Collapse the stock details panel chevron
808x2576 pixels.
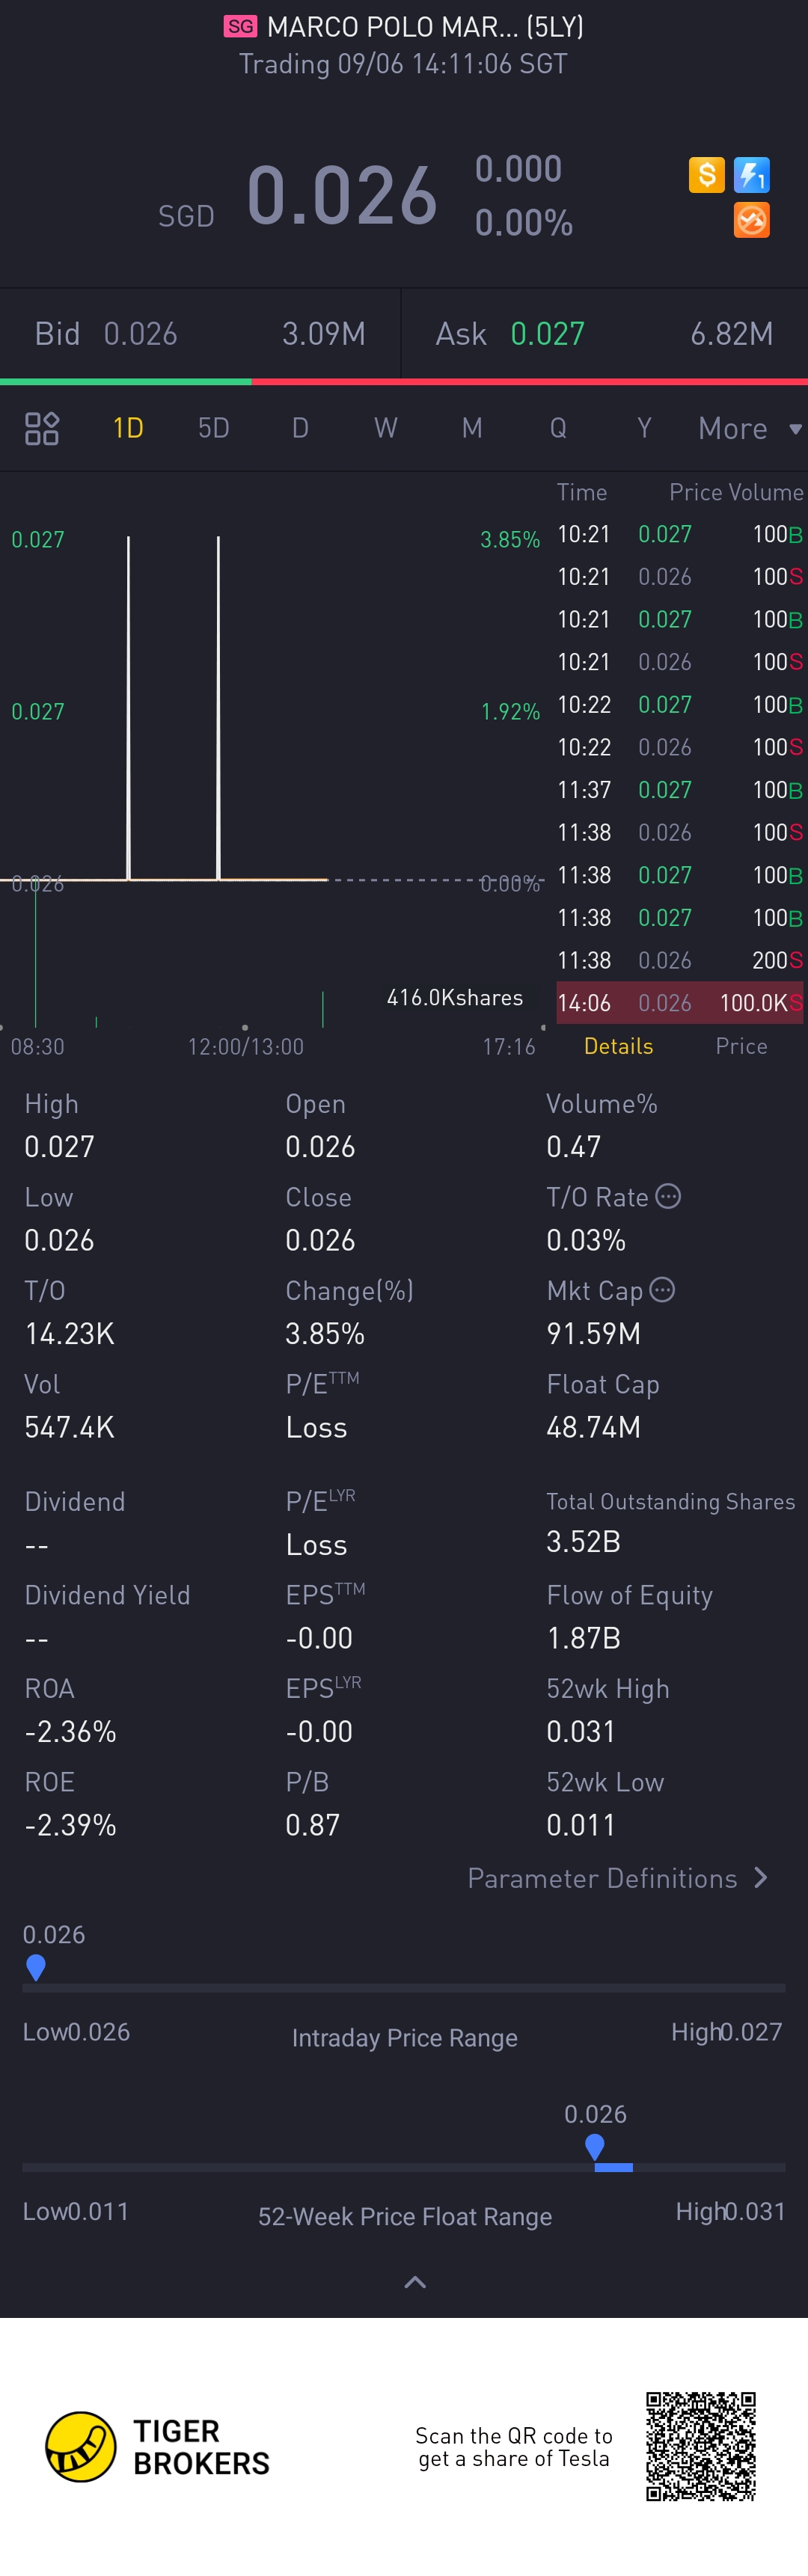(414, 2282)
